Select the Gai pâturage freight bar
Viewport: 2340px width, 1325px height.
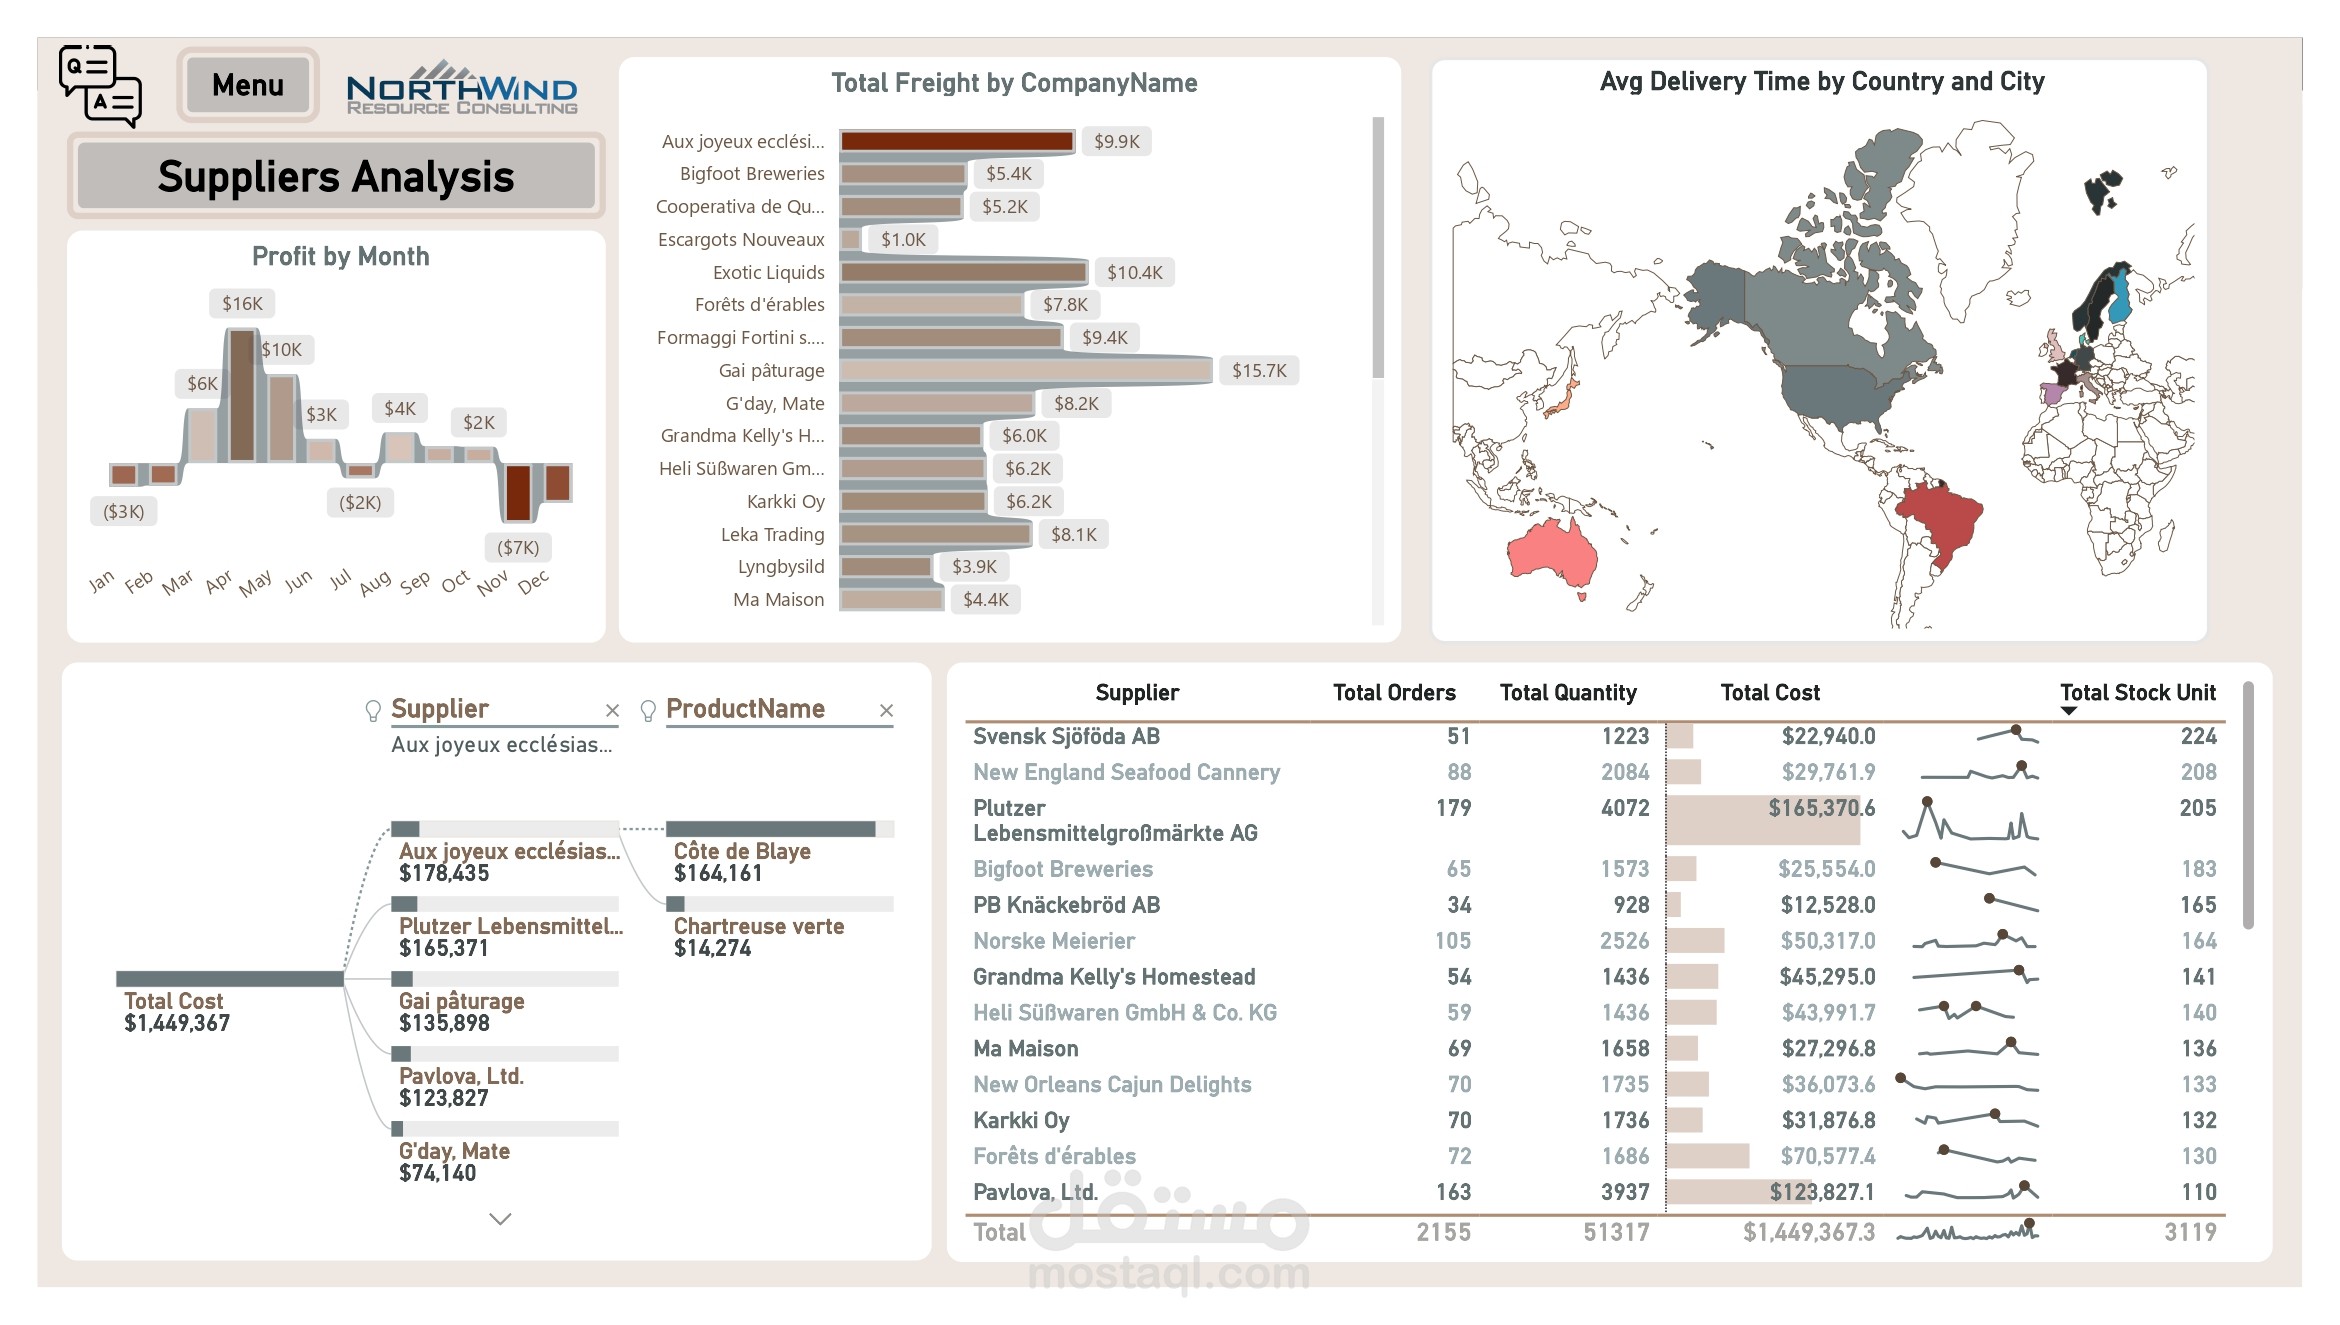[x=1025, y=371]
